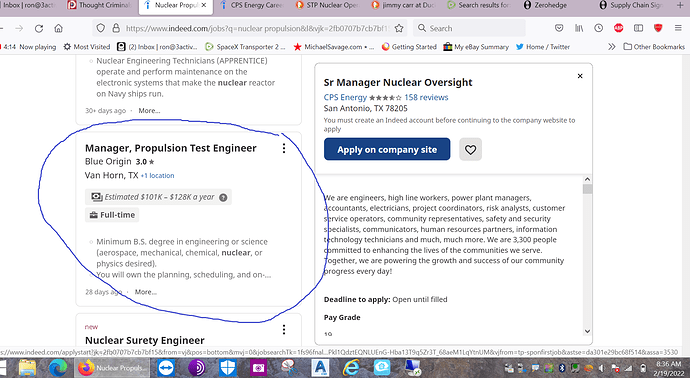Open Other Bookmarks folder
Screen dimensions: 690x378
[x=654, y=47]
